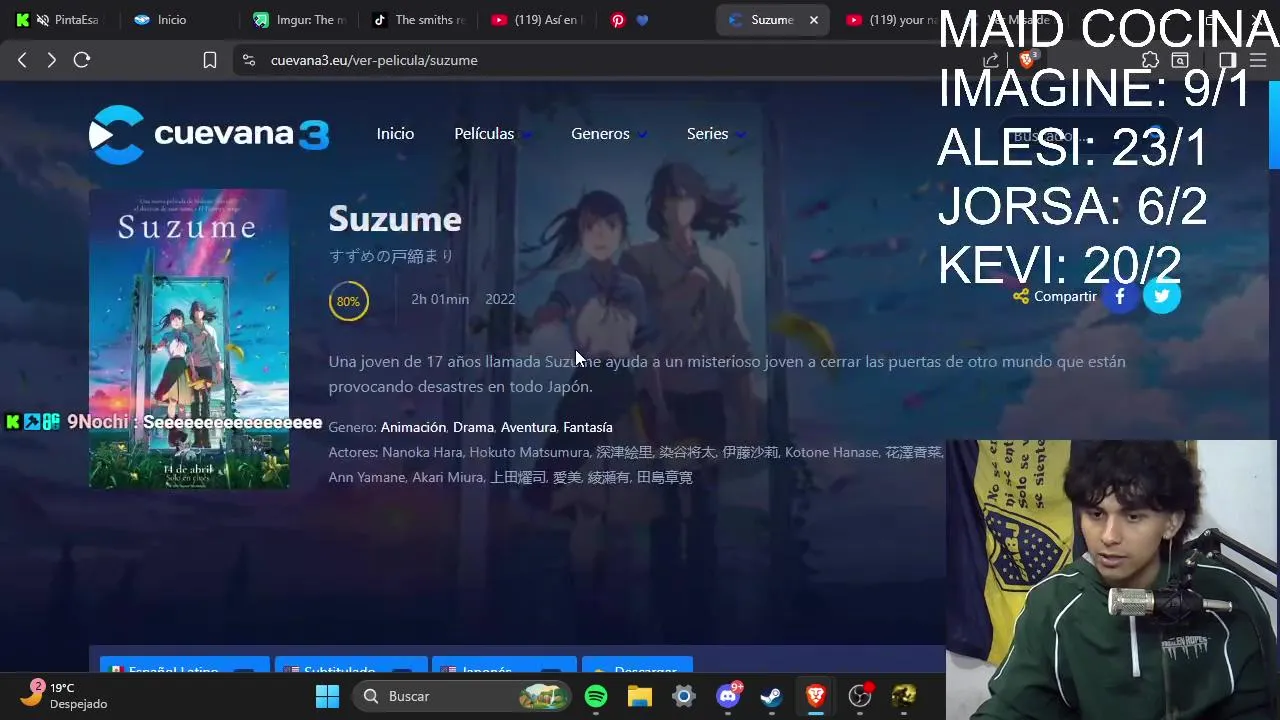The image size is (1280, 720).
Task: Bookmark this page with the bookmark icon
Action: tap(210, 60)
